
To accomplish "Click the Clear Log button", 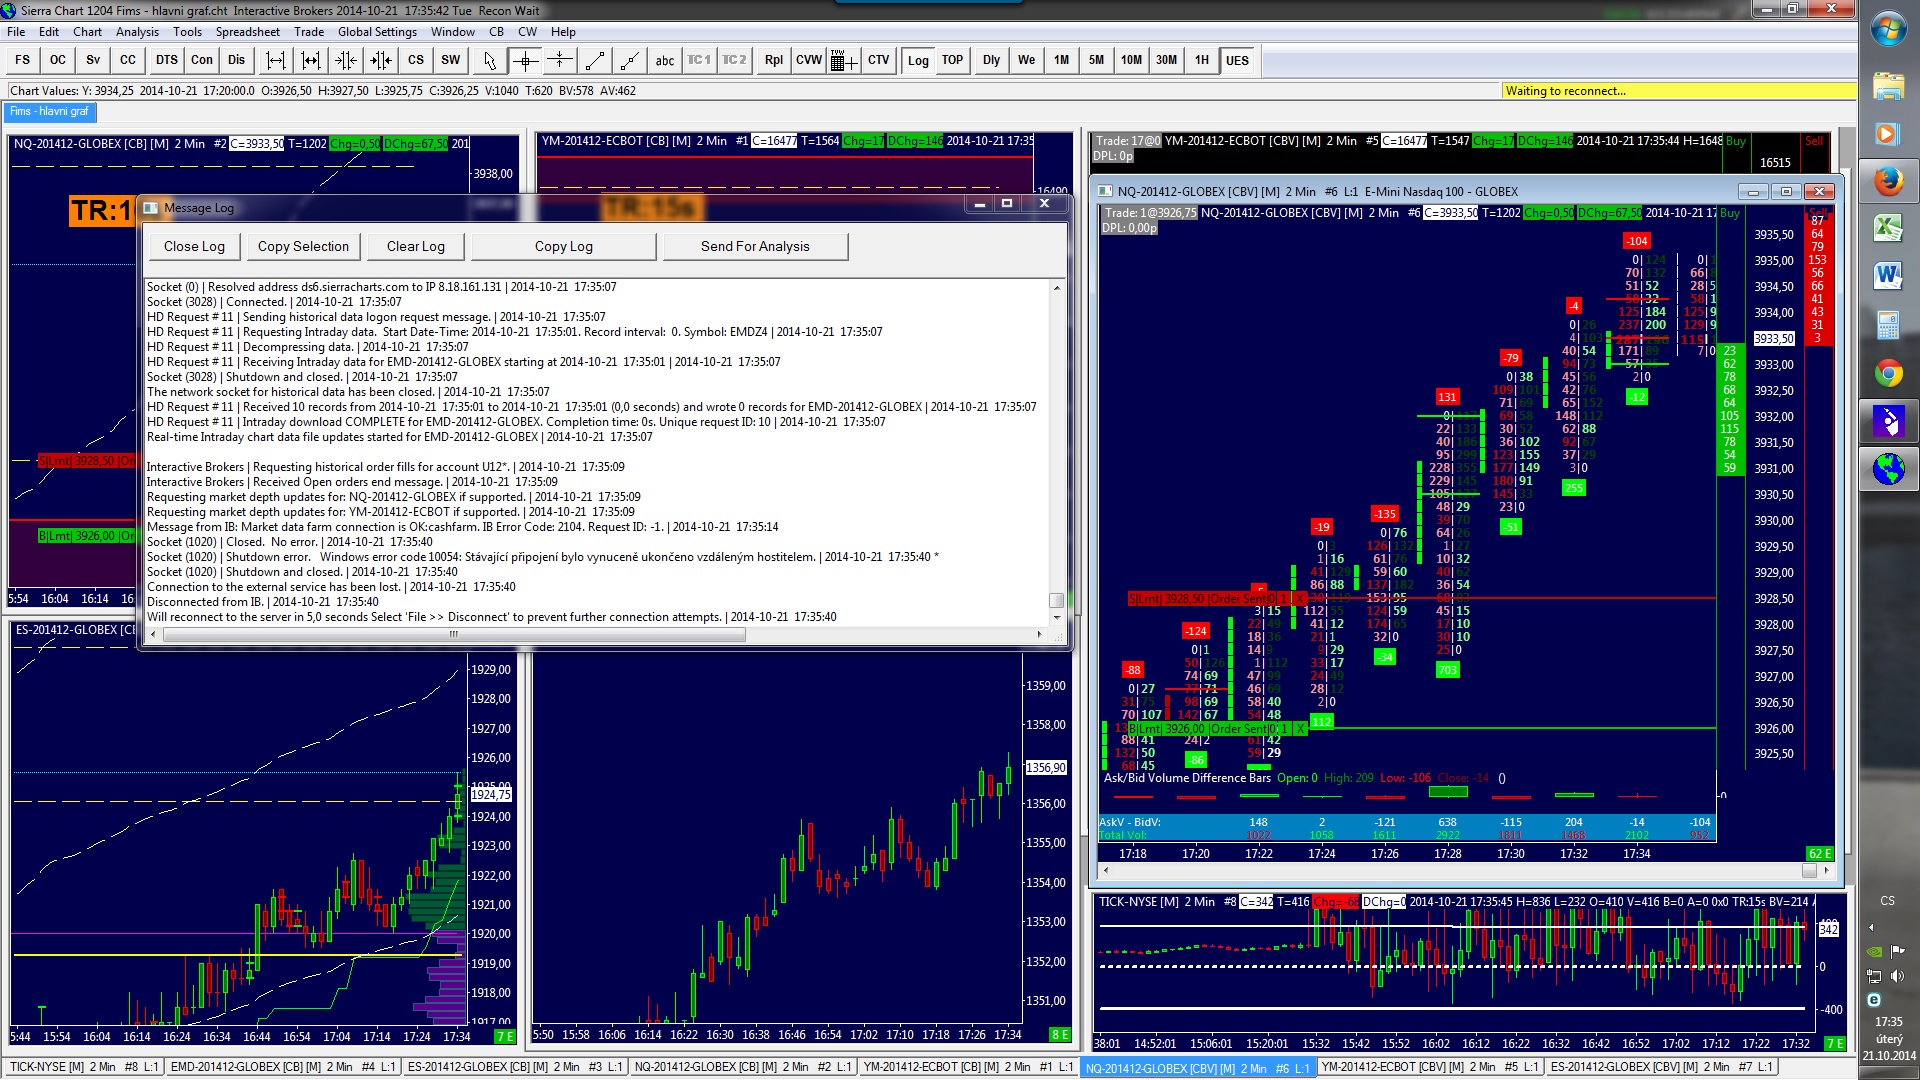I will coord(416,247).
